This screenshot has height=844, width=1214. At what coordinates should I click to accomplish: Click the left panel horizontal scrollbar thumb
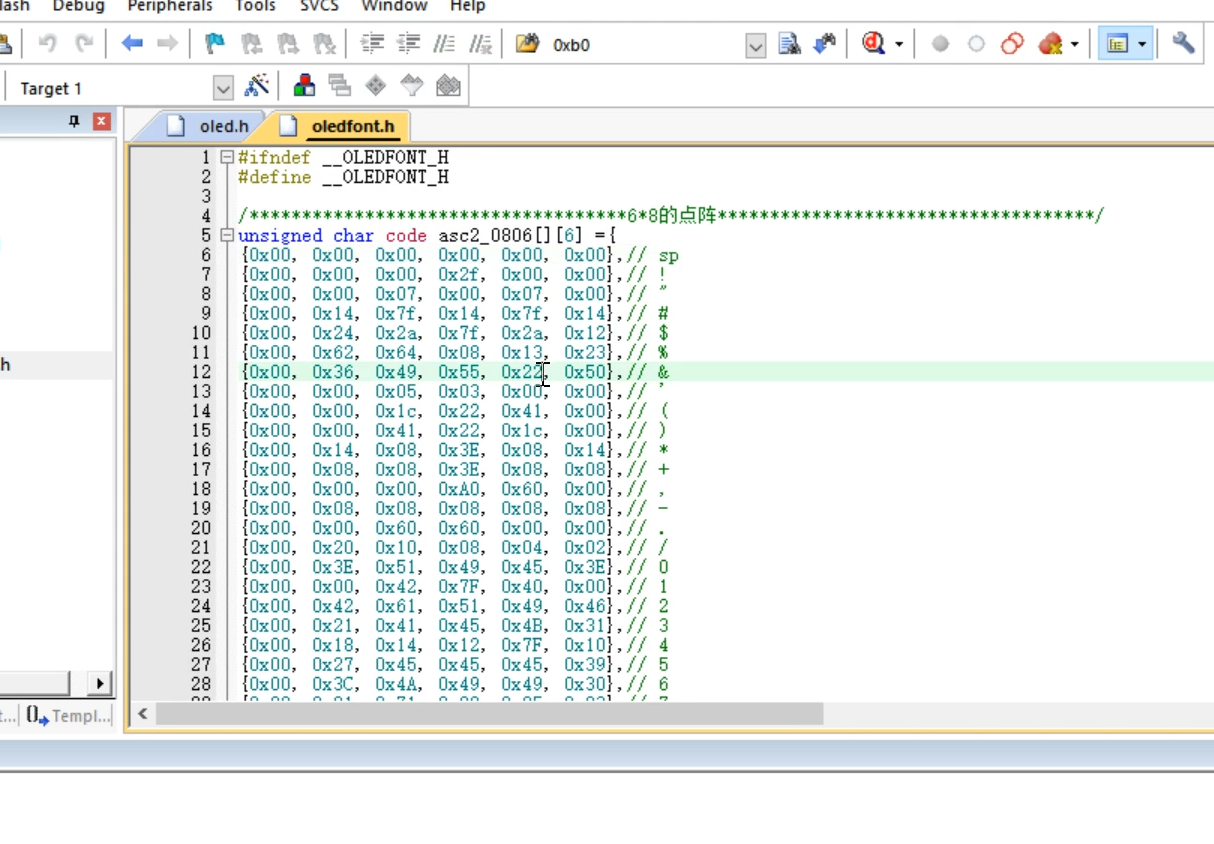[34, 684]
